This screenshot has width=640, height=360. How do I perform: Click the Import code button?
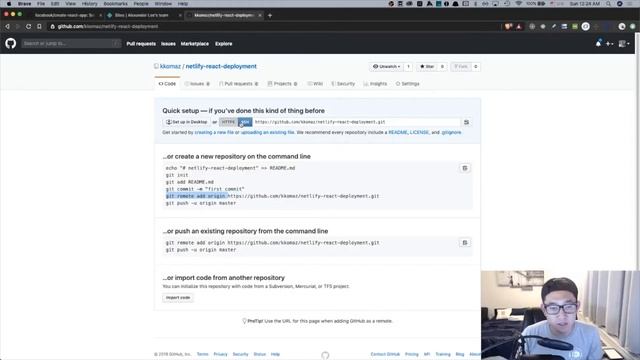178,298
